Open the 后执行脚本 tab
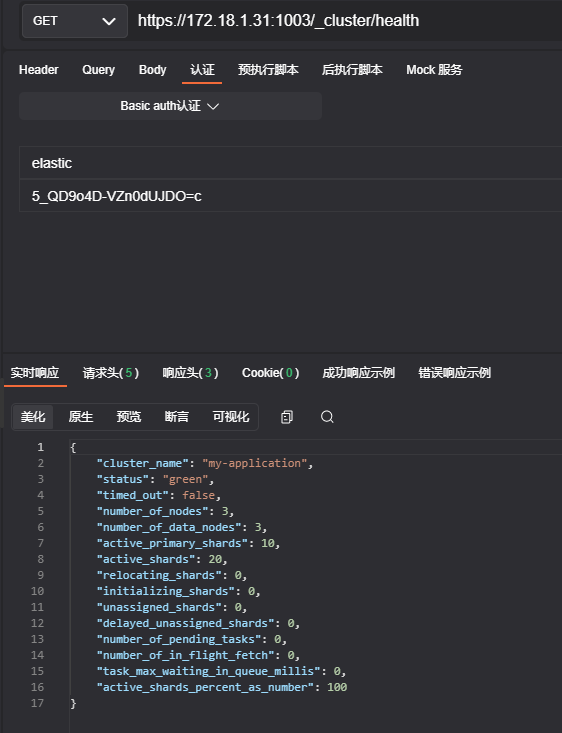 click(352, 70)
